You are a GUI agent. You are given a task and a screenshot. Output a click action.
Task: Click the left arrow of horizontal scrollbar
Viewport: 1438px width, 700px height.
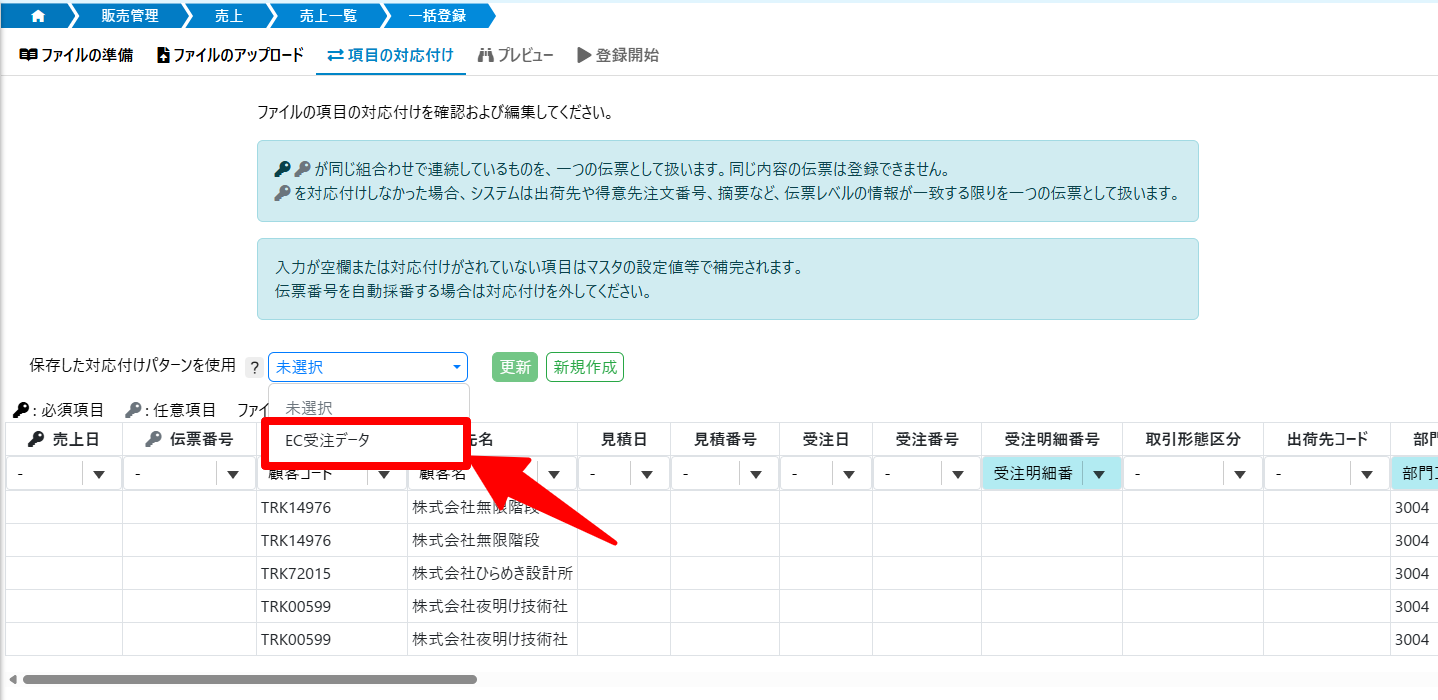tap(13, 680)
